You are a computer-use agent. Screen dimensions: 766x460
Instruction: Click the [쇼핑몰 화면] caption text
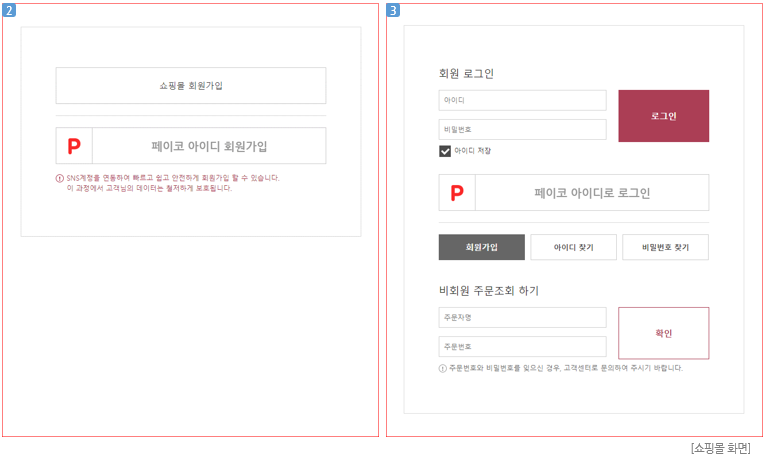pyautogui.click(x=720, y=448)
